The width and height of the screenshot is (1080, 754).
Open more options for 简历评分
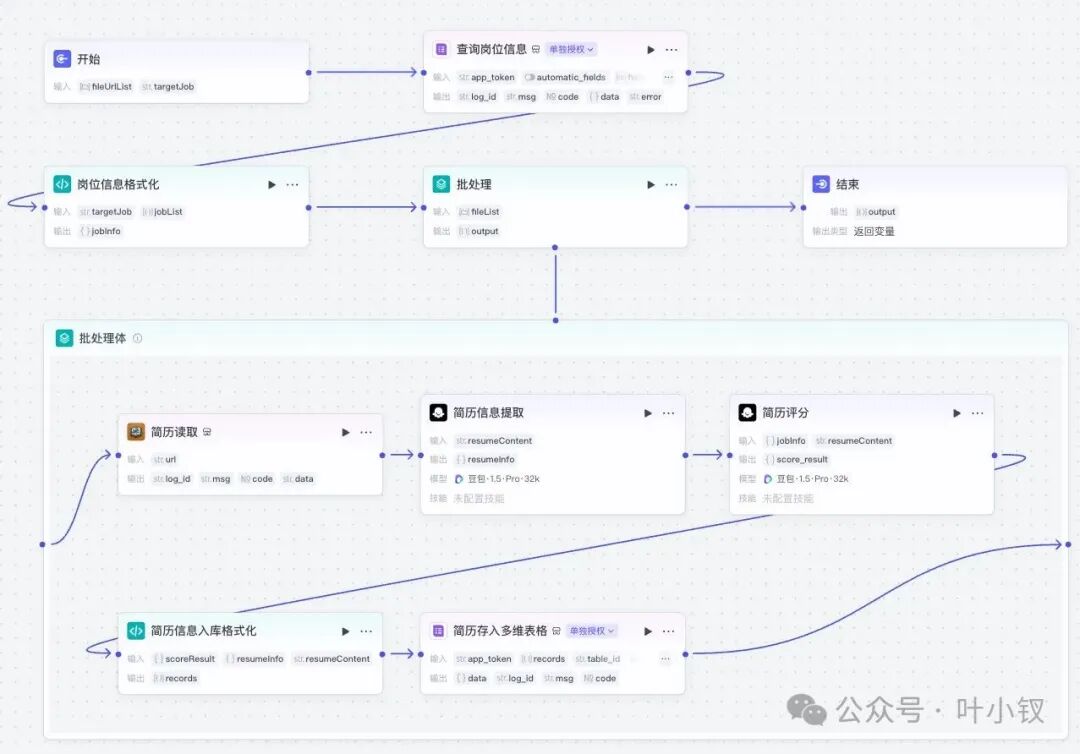(x=978, y=413)
